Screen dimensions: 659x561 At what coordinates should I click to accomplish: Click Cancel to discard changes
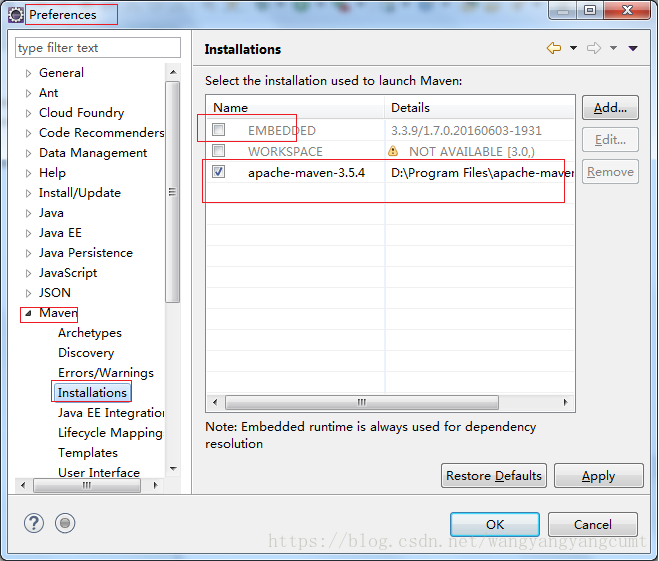point(593,524)
